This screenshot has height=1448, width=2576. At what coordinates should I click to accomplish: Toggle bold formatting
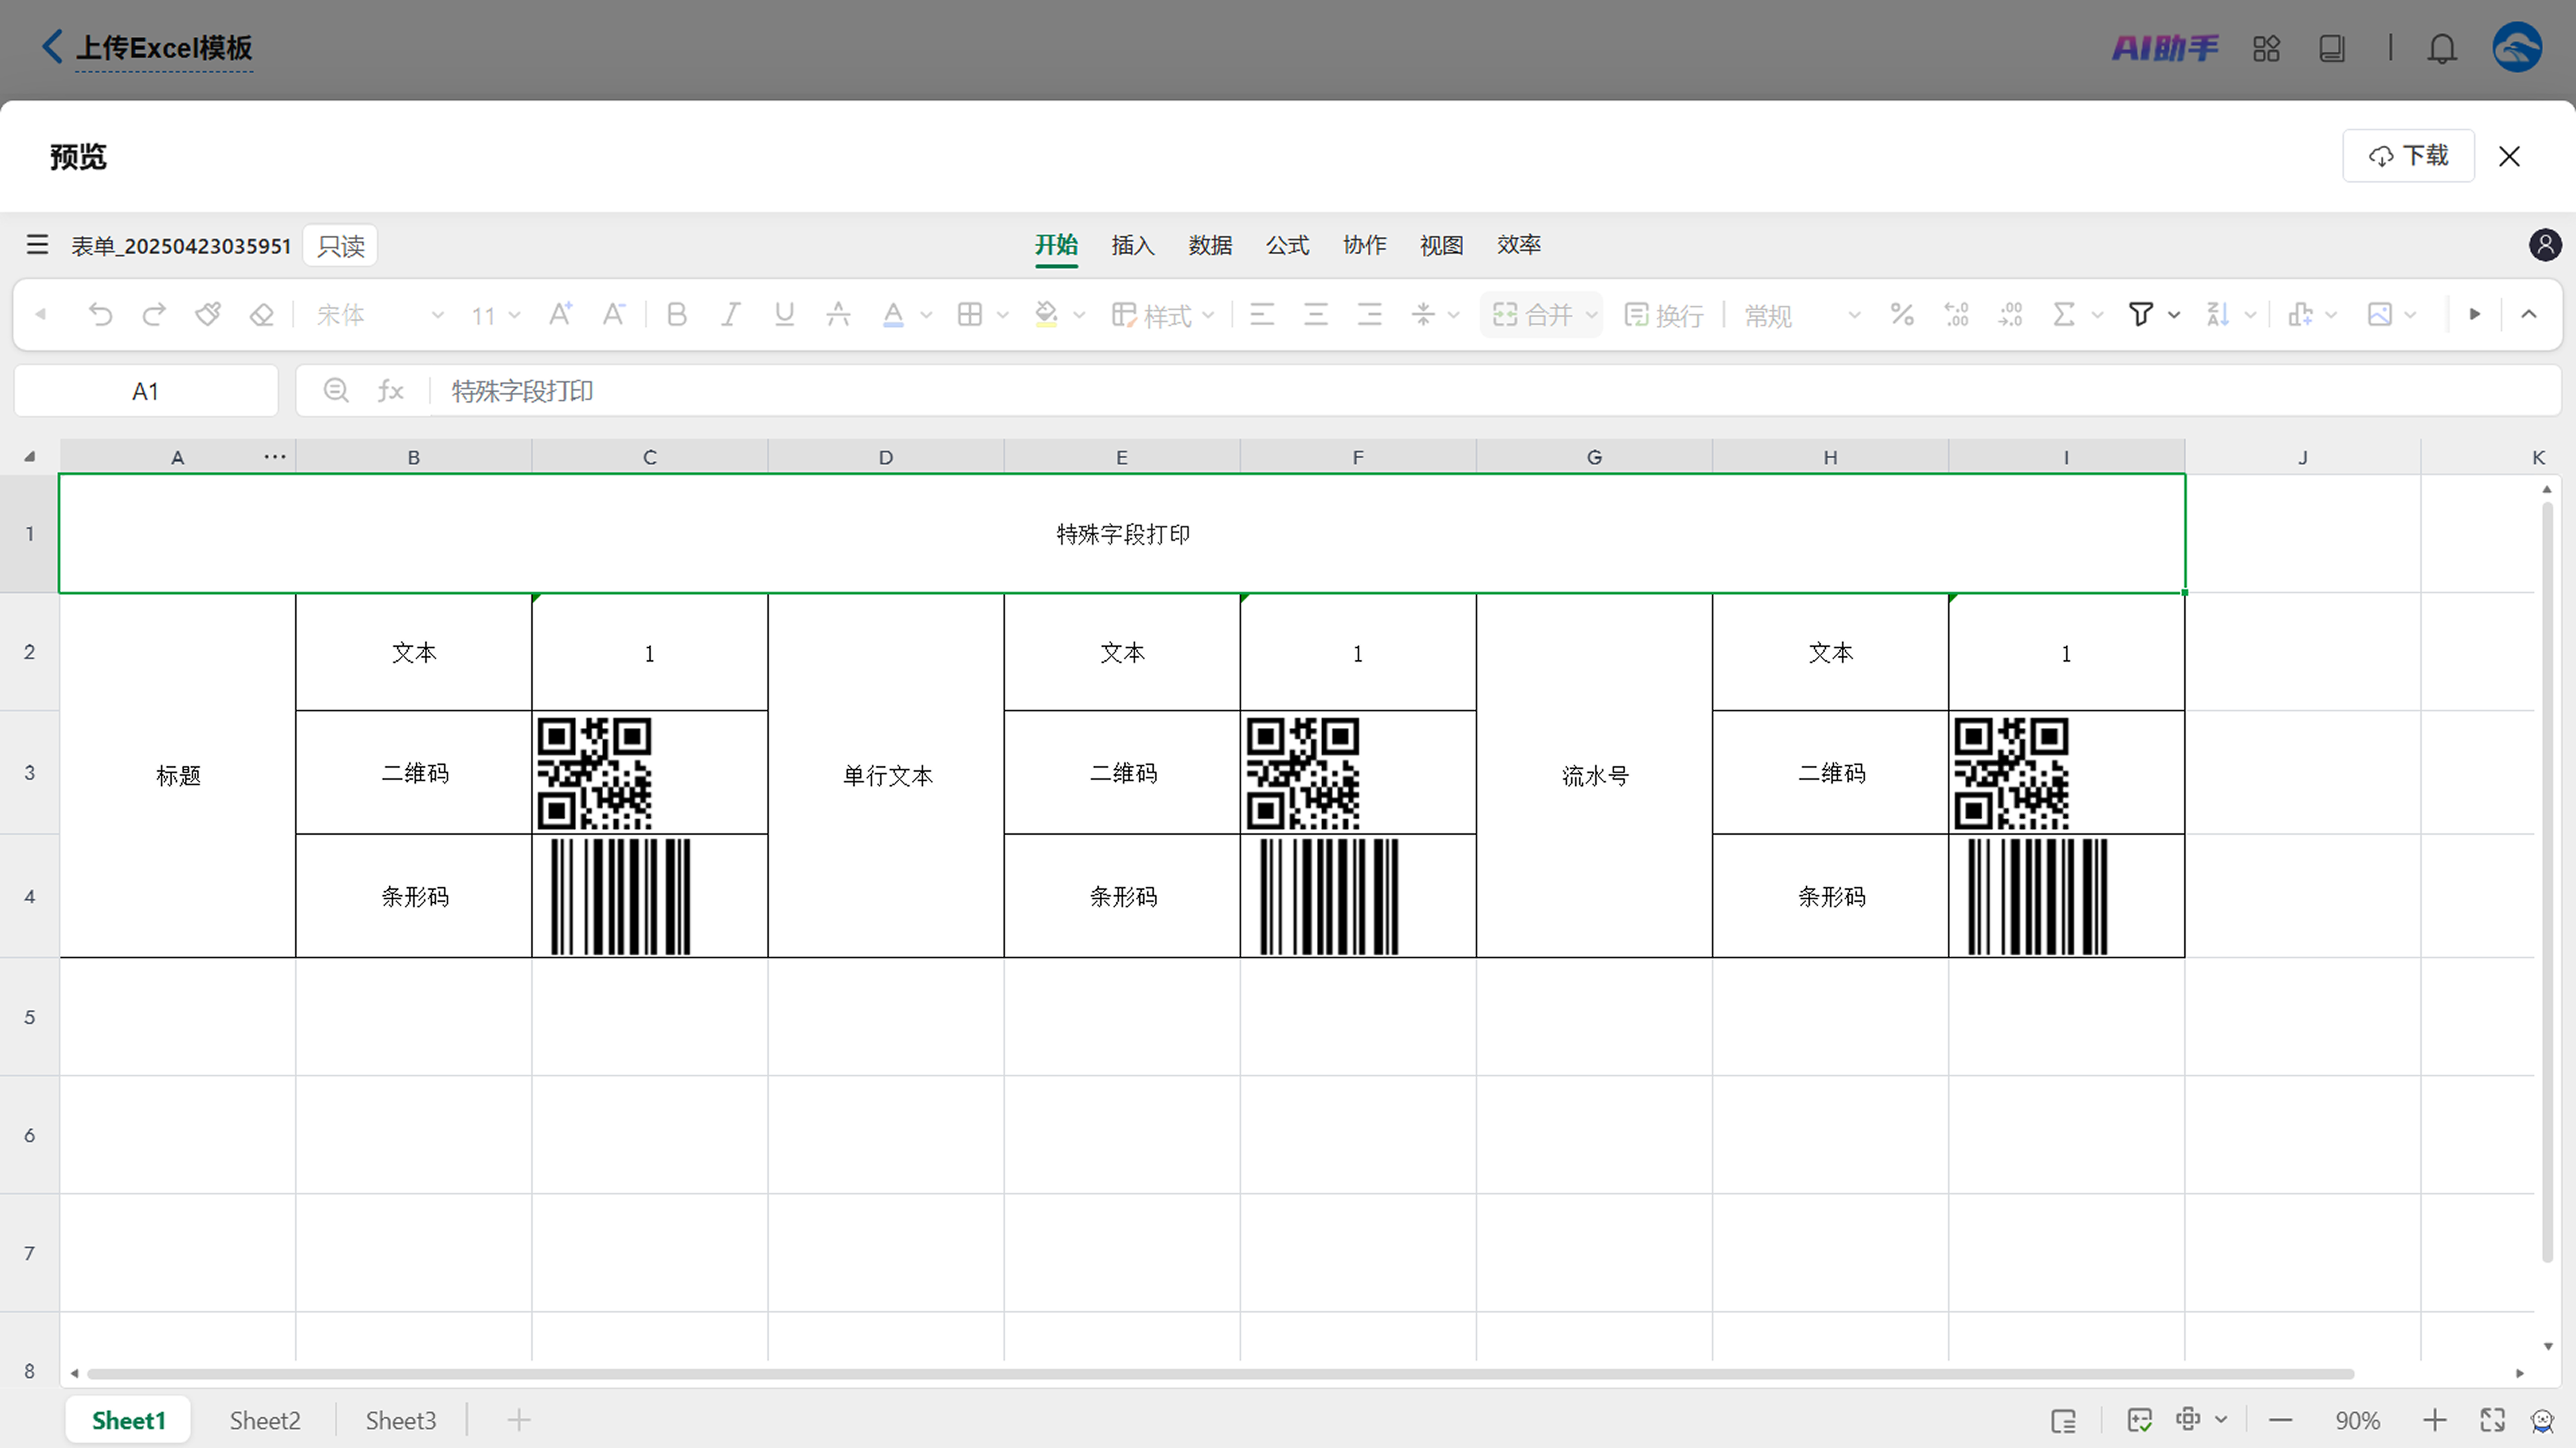677,315
